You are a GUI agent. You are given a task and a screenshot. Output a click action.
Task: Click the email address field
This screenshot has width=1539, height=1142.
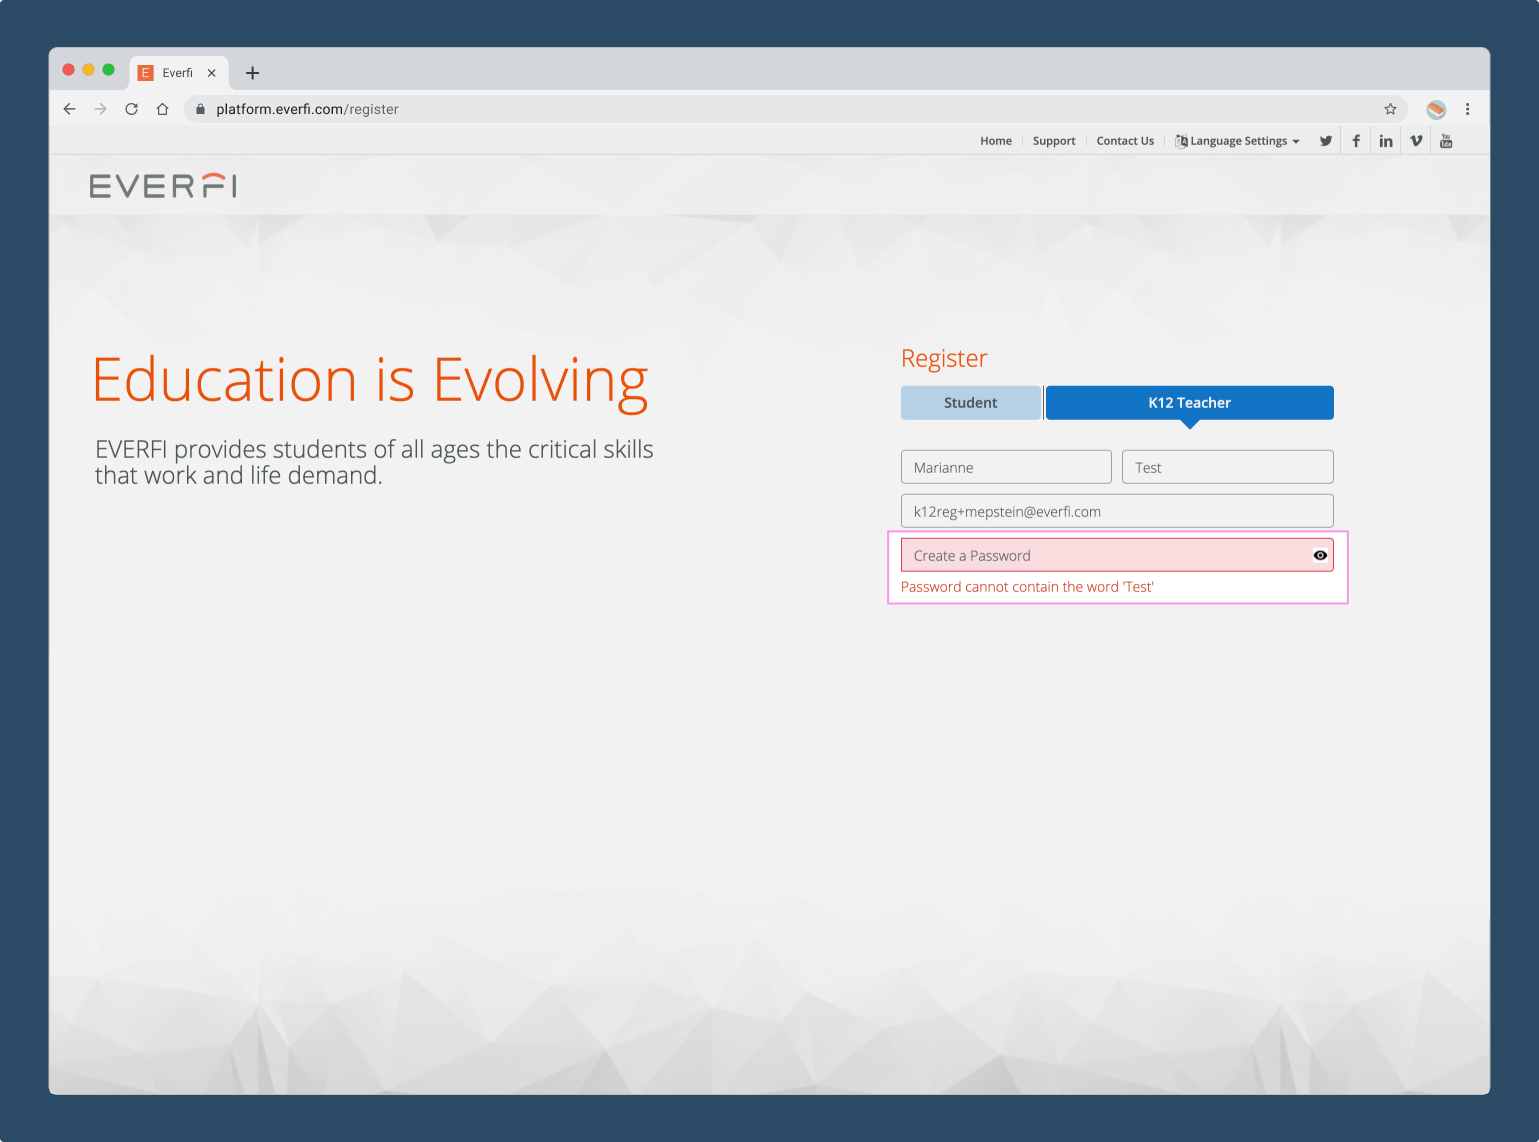[1117, 511]
